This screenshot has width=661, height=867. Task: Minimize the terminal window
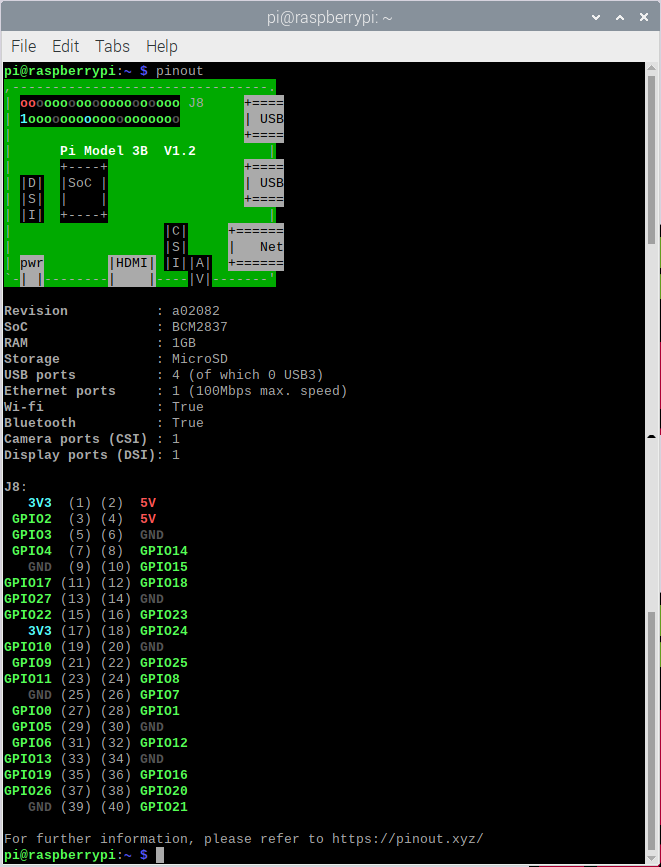coord(596,17)
